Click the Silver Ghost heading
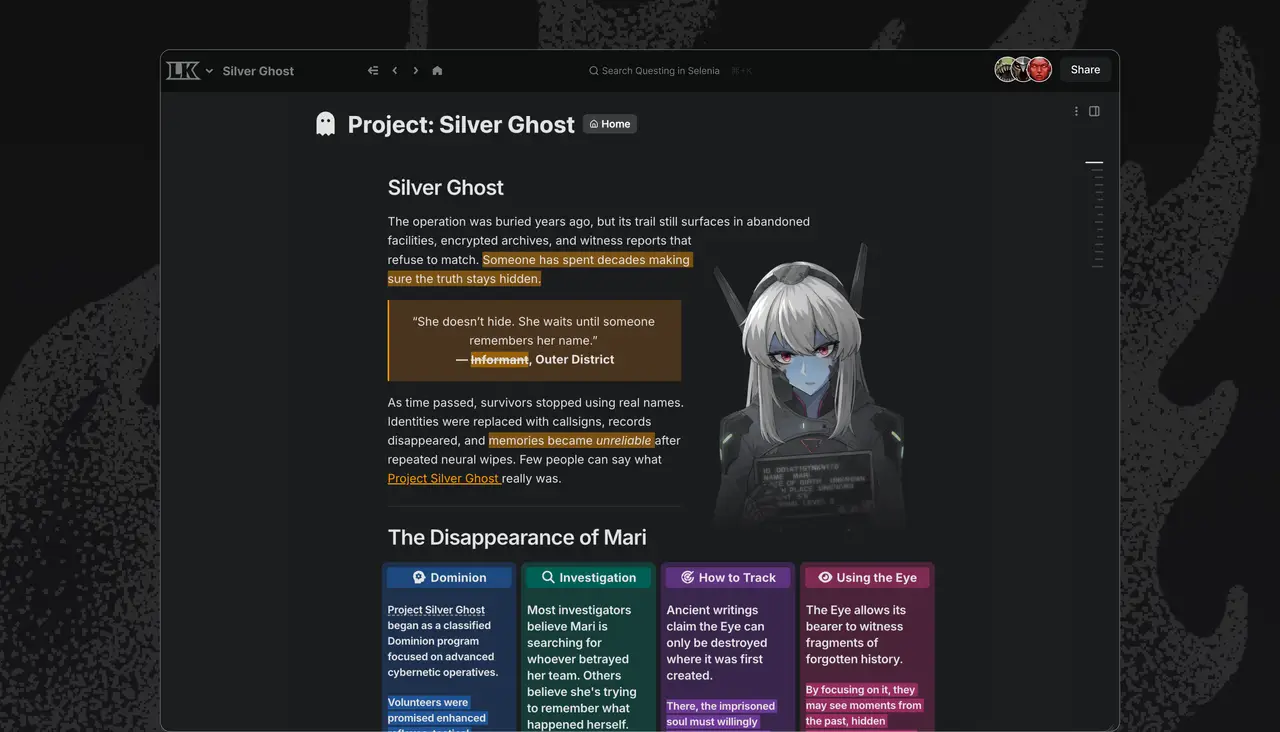This screenshot has width=1280, height=732. coord(446,188)
